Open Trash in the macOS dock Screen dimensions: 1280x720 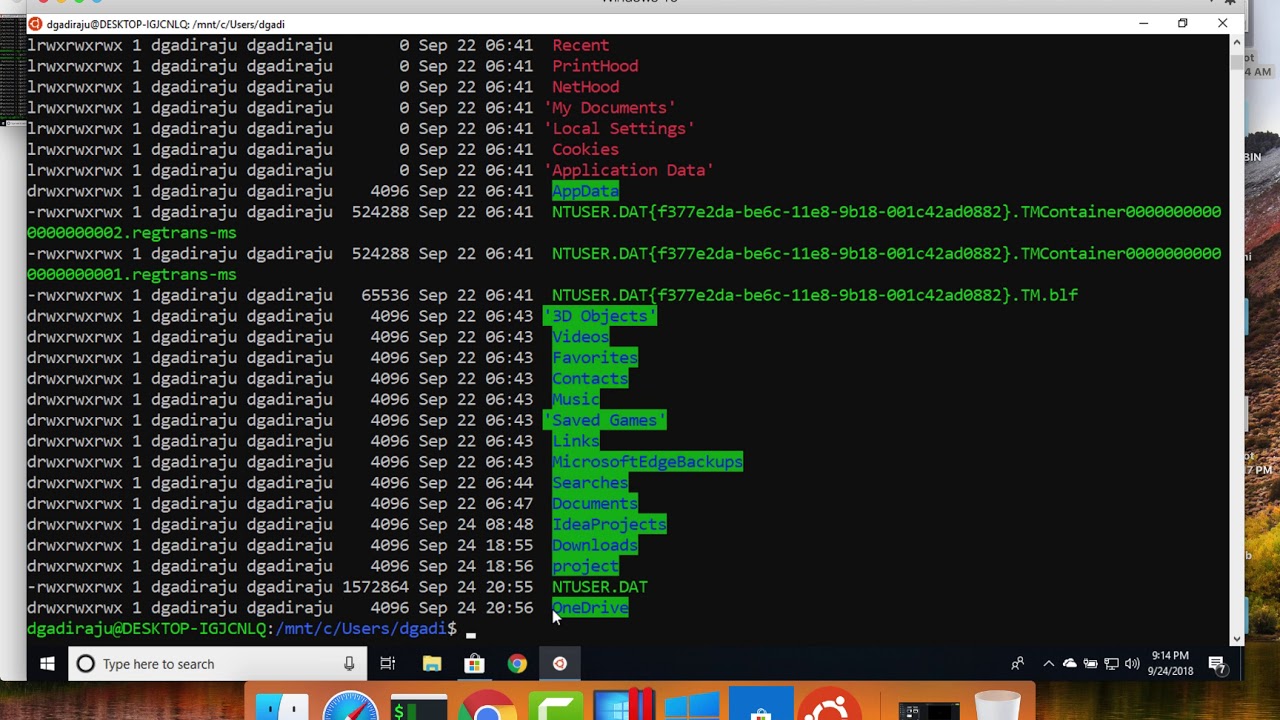pos(997,705)
